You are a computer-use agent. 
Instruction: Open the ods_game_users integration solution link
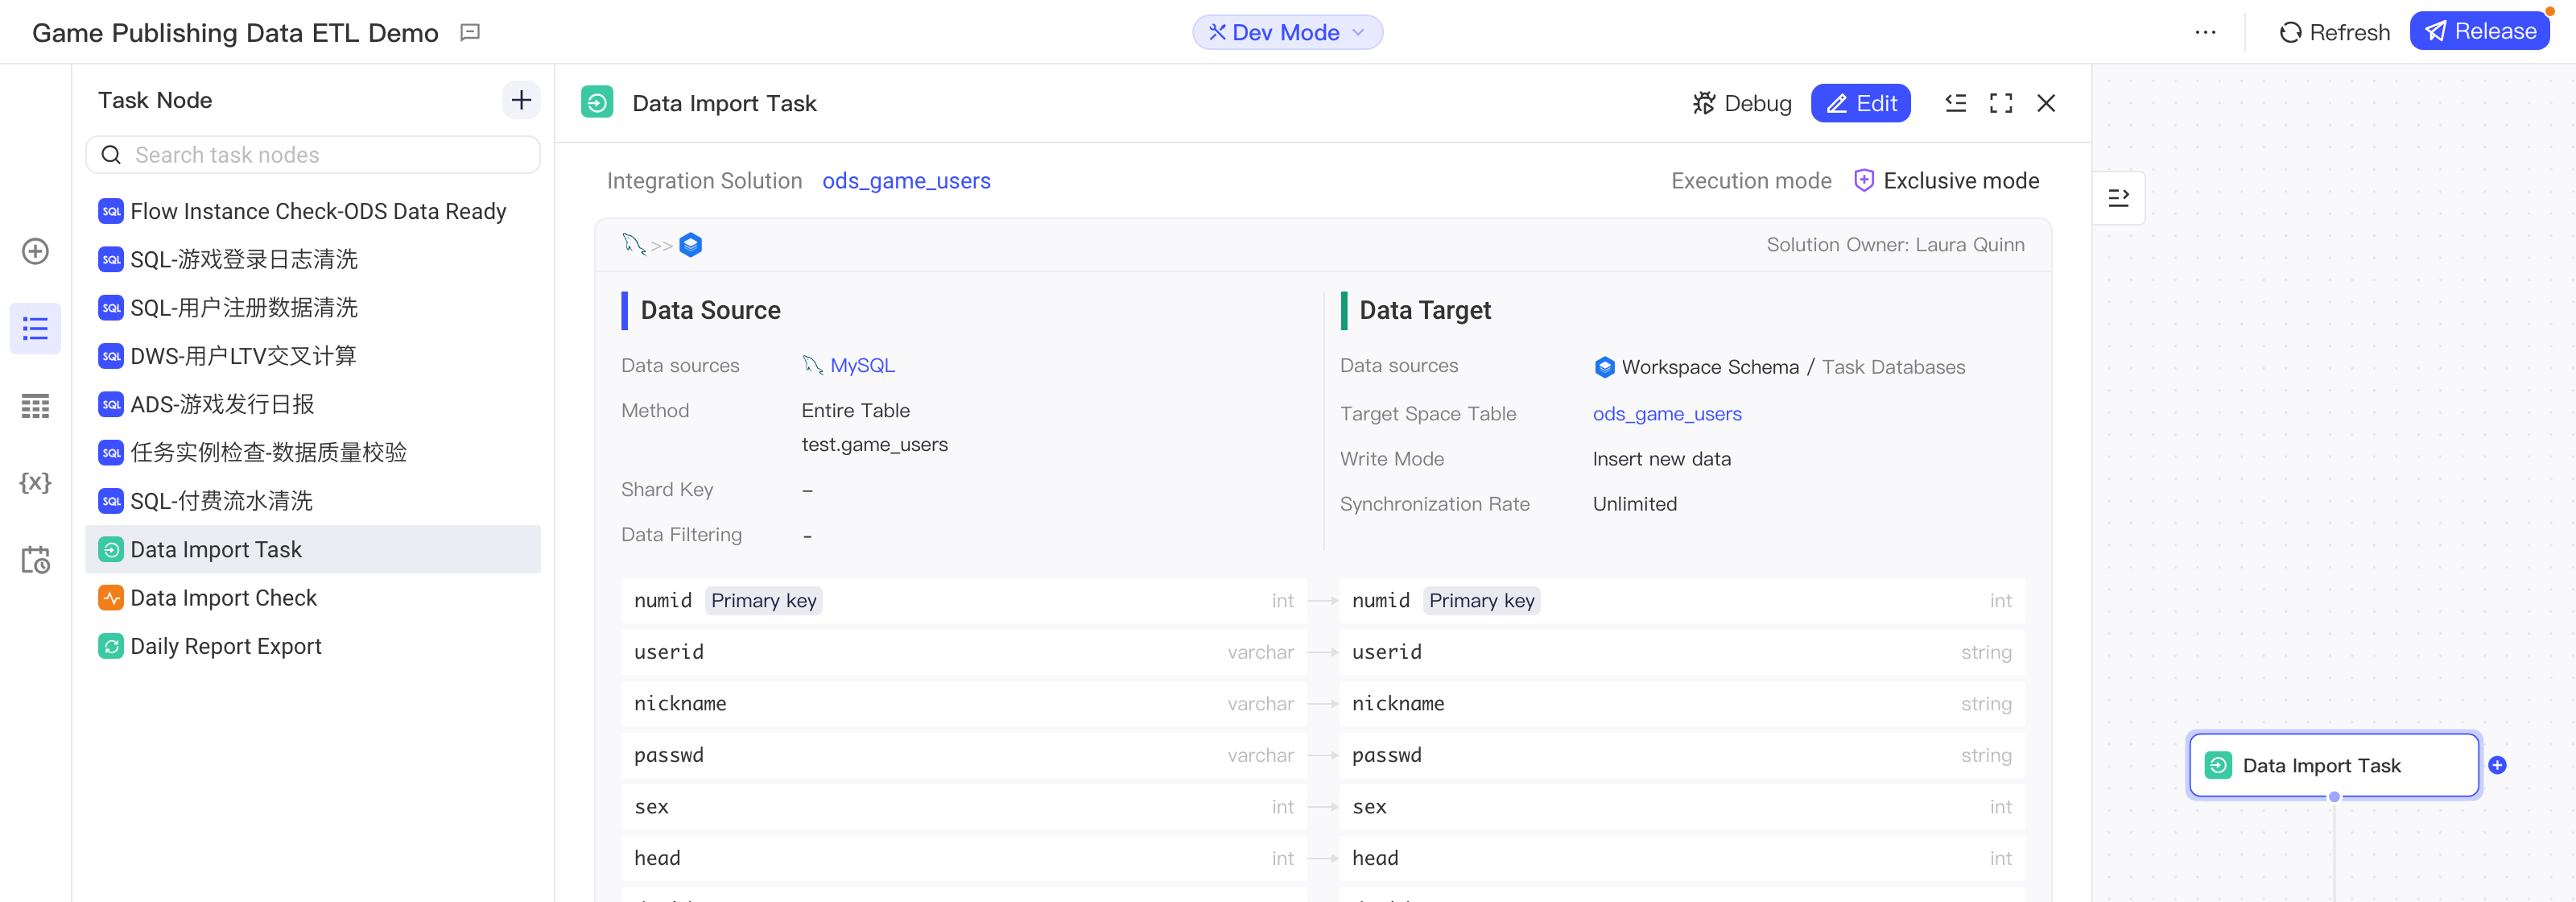pyautogui.click(x=906, y=181)
